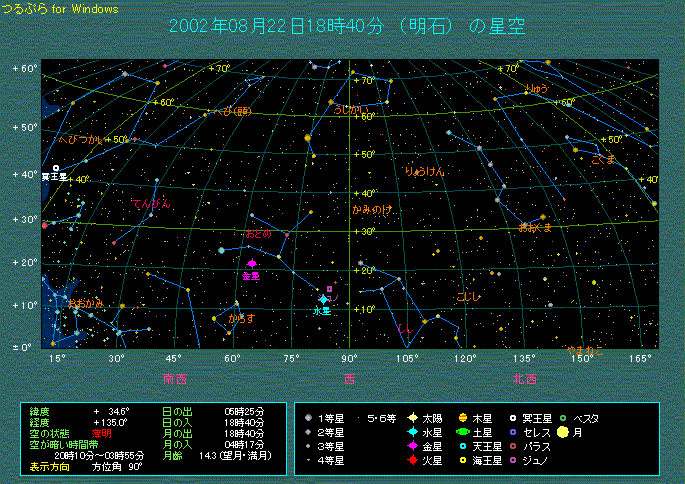
Task: Select the Pluto (冥王星) marker on the chart
Action: tap(56, 168)
